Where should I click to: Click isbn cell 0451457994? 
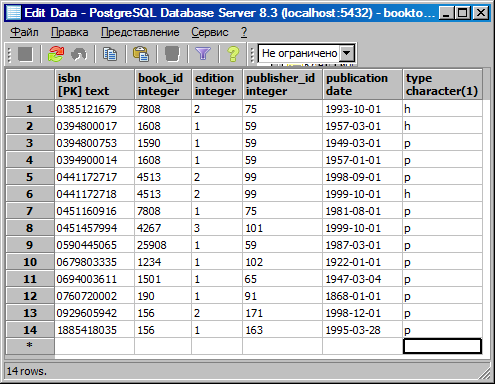95,228
